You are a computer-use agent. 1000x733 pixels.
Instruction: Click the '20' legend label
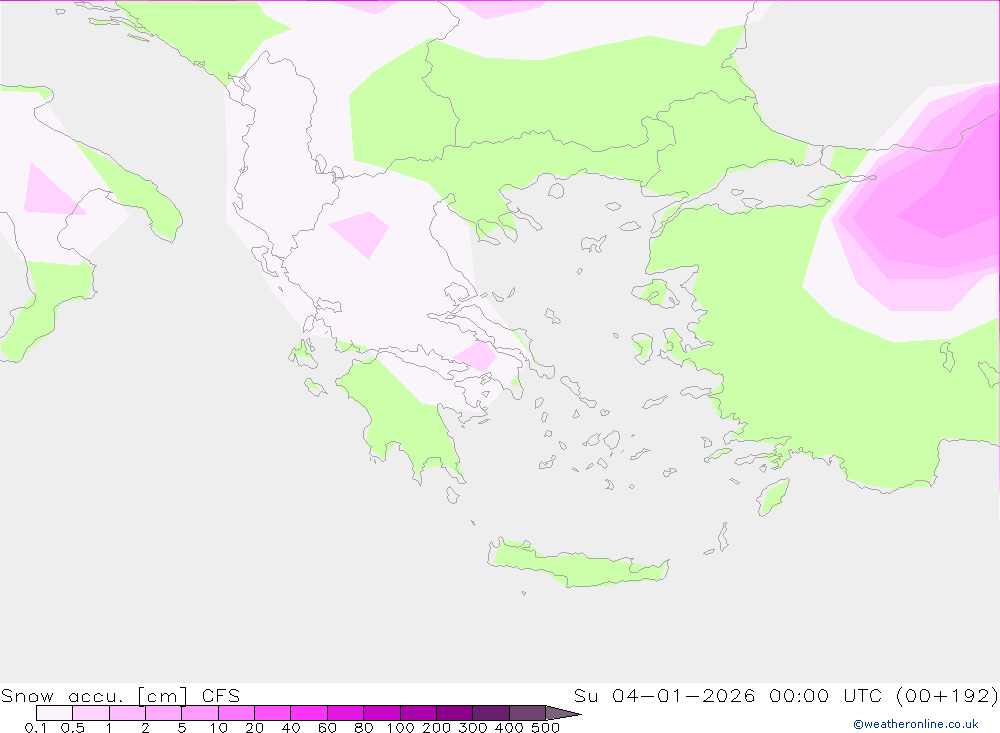(x=254, y=727)
